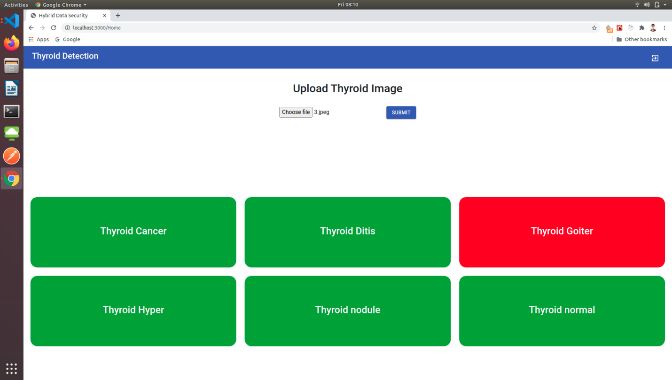Reload the localhost page
672x380 pixels.
coord(54,27)
